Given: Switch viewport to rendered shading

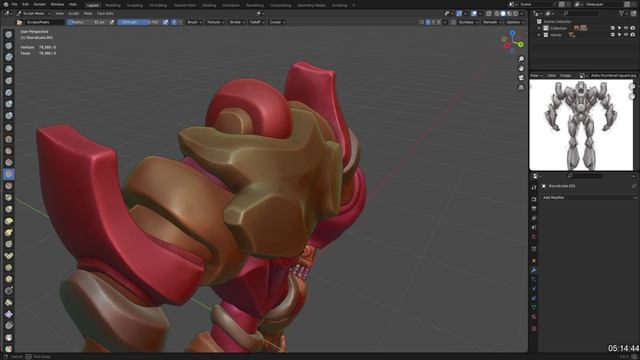Looking at the screenshot, I should (516, 13).
